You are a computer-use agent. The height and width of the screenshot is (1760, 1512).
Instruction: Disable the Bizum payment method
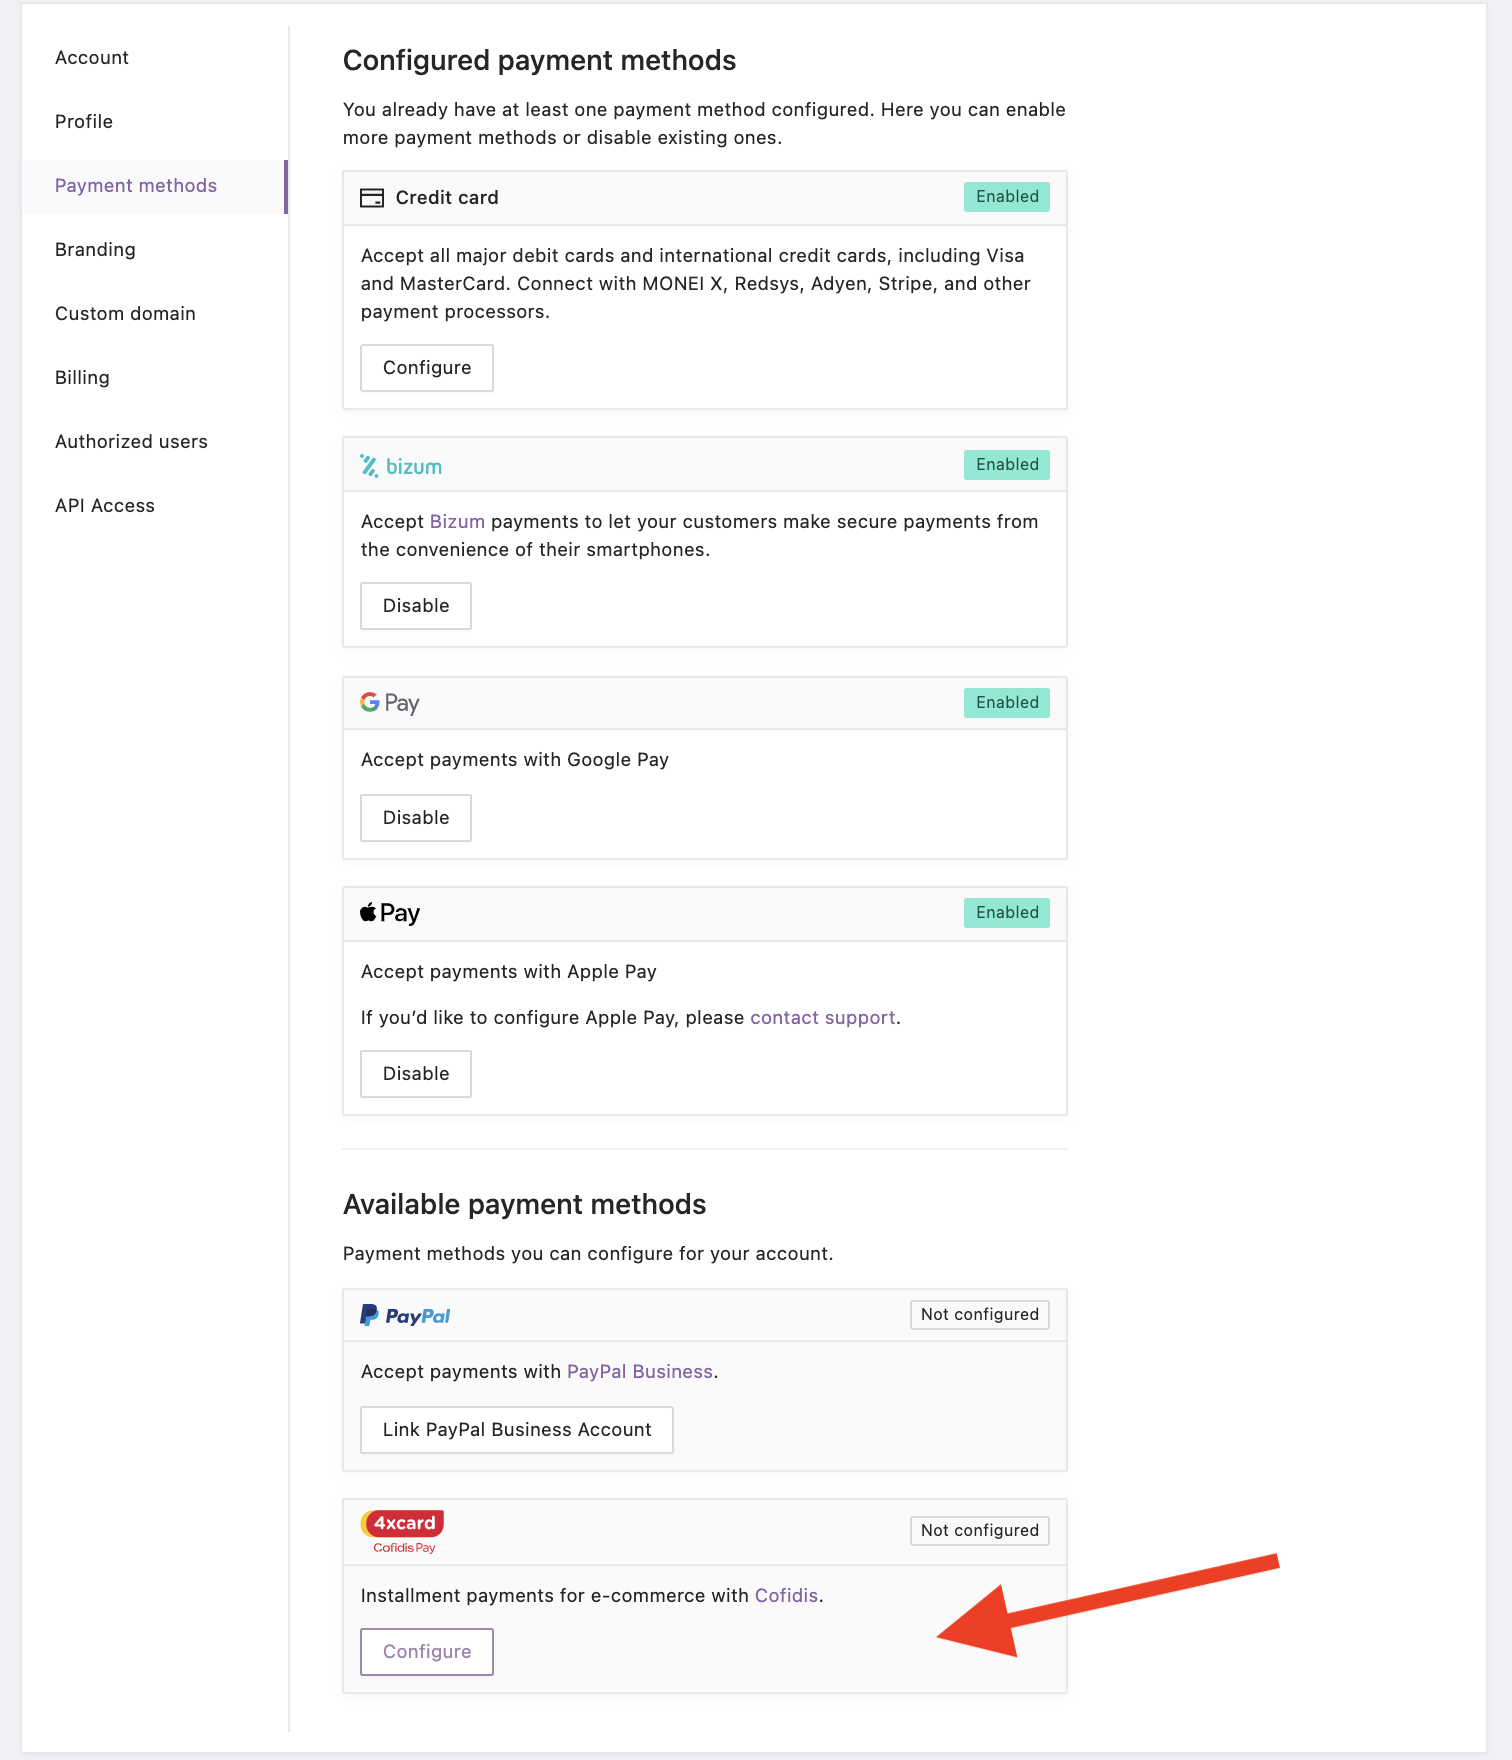pyautogui.click(x=416, y=606)
